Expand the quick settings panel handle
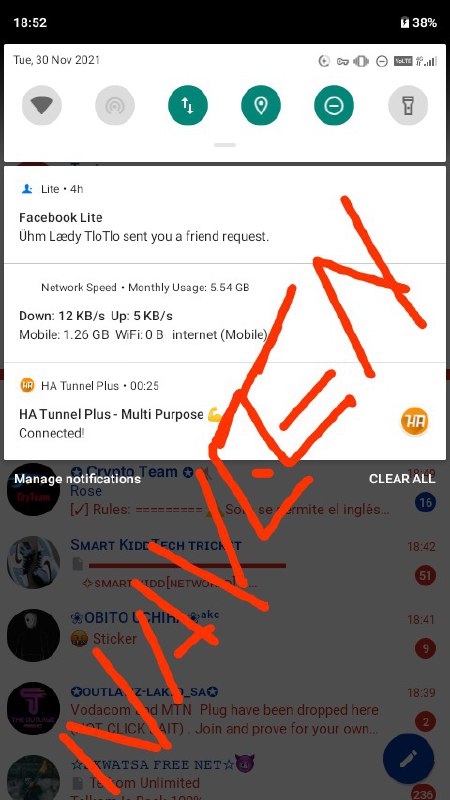The height and width of the screenshot is (800, 450). click(x=225, y=145)
